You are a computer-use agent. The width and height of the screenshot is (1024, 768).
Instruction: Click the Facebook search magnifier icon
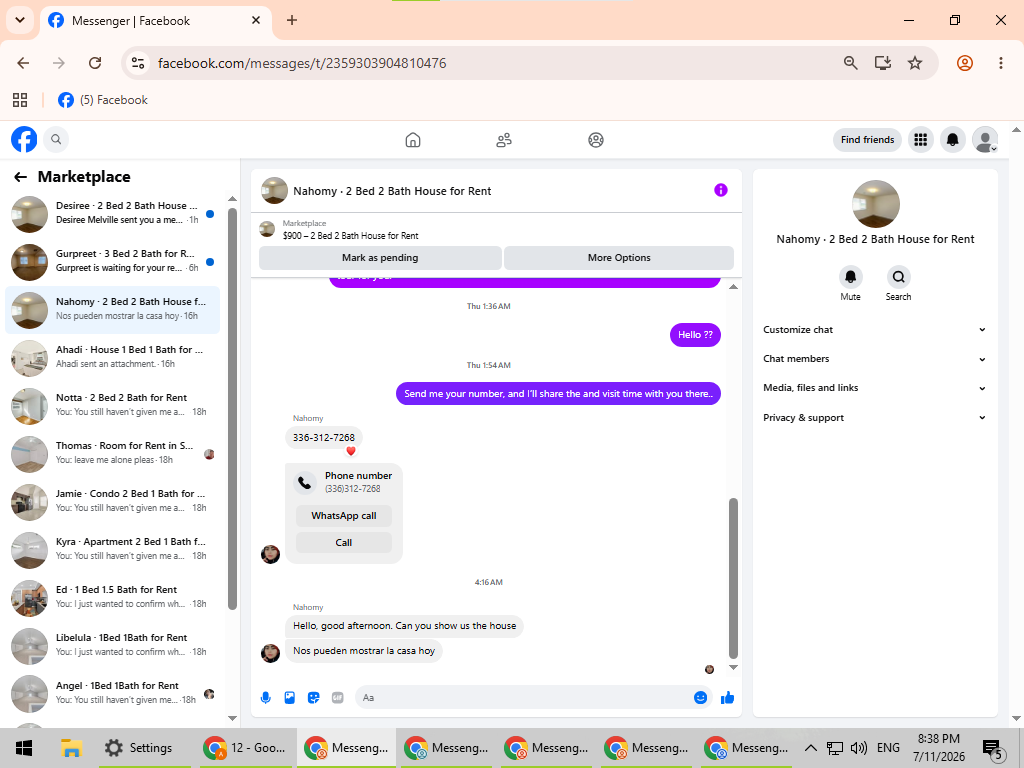click(56, 139)
